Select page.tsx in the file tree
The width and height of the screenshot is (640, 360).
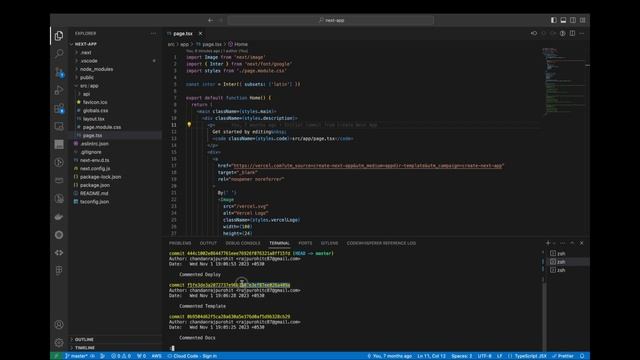pos(92,136)
